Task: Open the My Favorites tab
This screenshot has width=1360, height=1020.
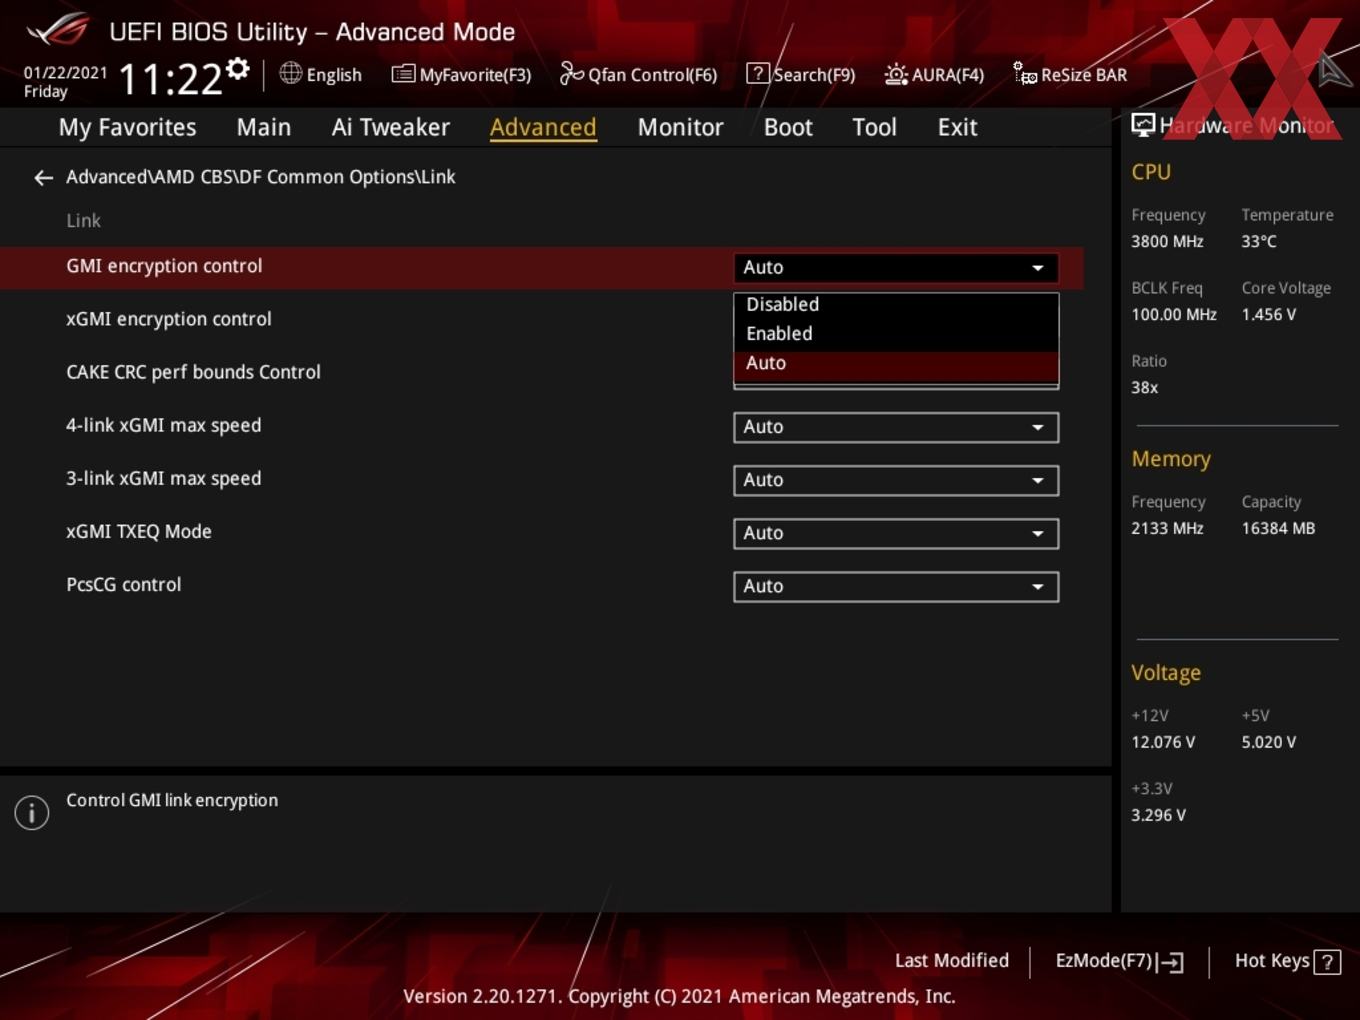Action: pyautogui.click(x=127, y=128)
